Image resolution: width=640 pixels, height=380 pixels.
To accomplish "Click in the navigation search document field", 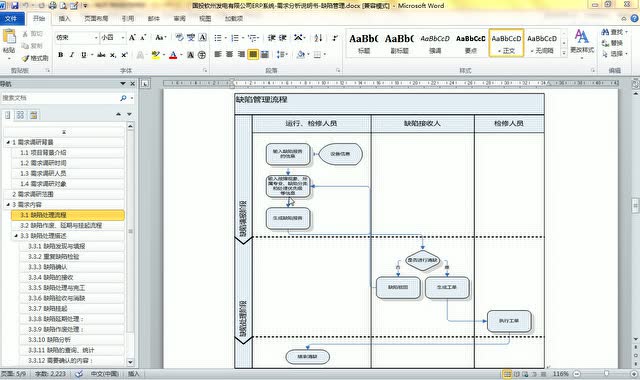I will 59,98.
